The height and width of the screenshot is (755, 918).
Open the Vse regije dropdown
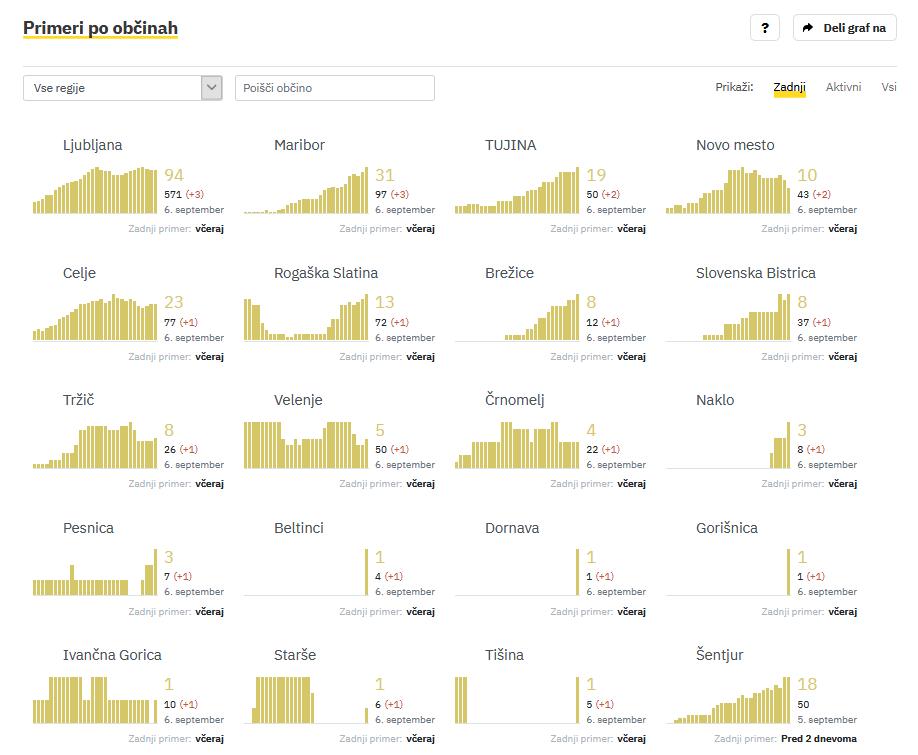pos(112,88)
